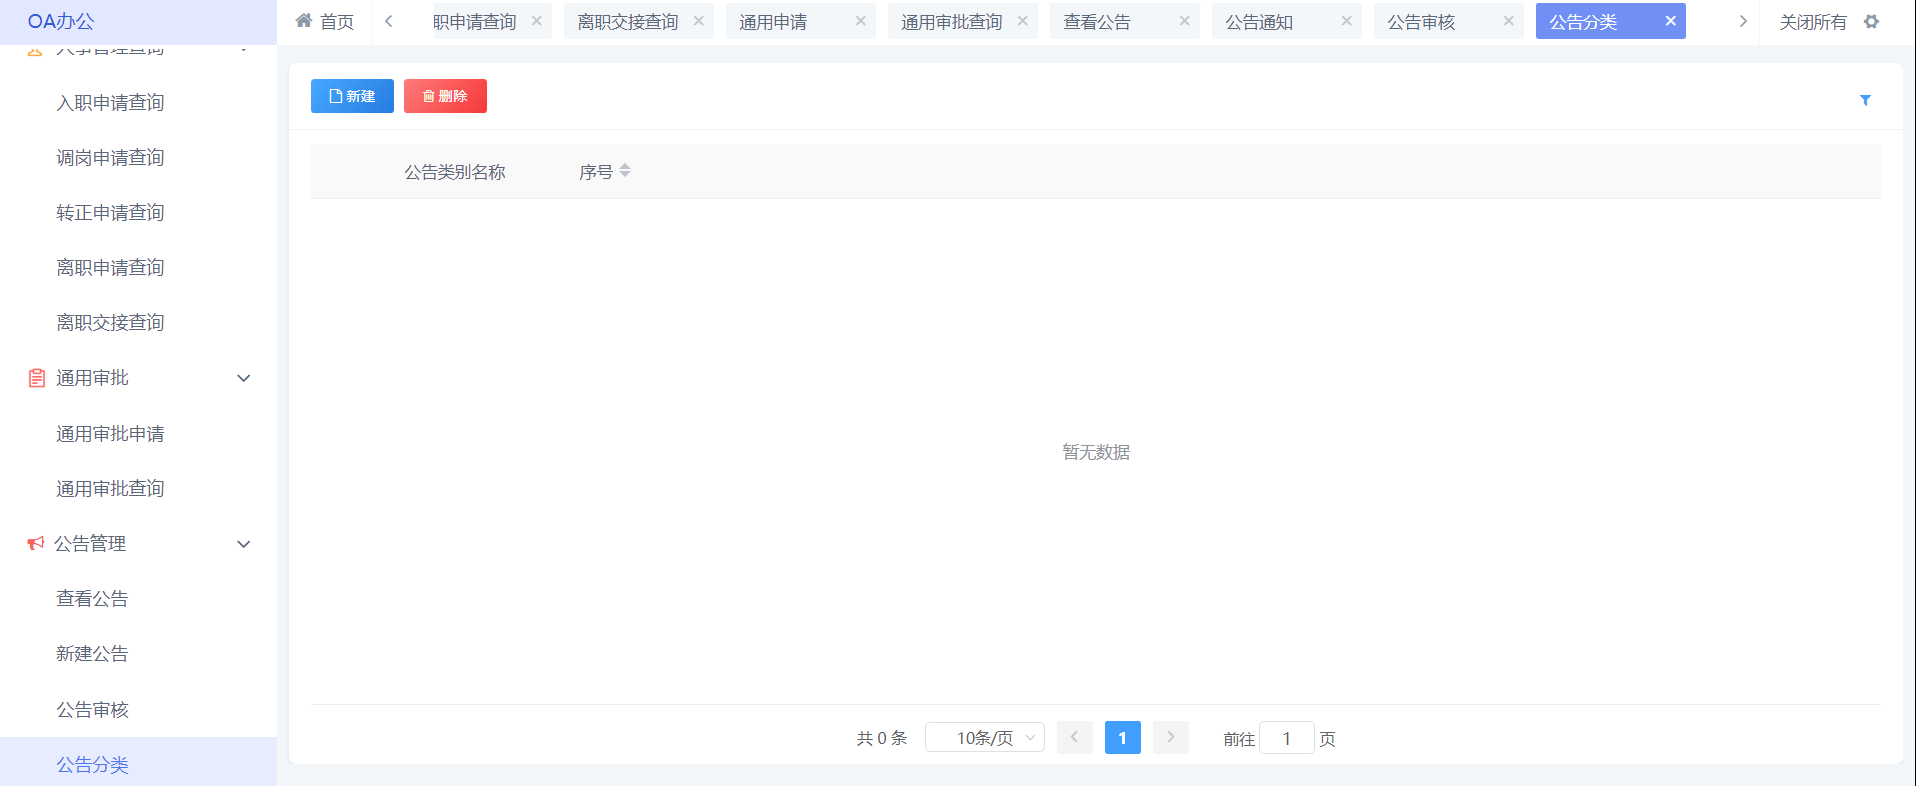
Task: Open the settings gear icon
Action: (x=1872, y=22)
